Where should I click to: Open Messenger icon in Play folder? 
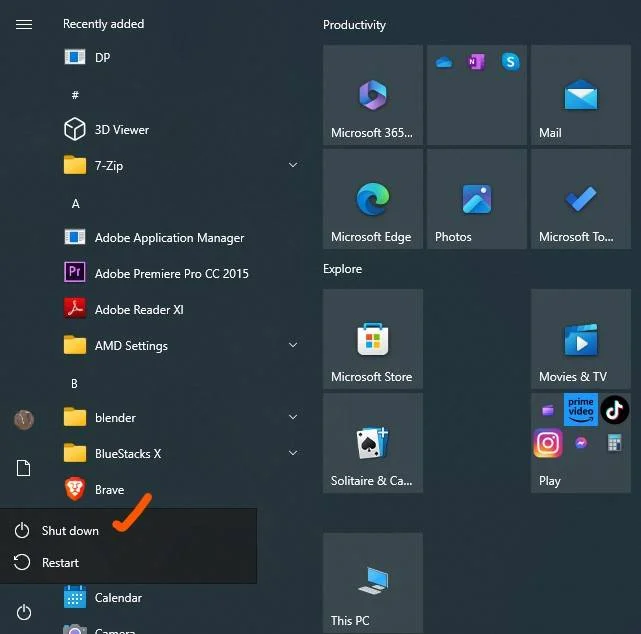(581, 443)
